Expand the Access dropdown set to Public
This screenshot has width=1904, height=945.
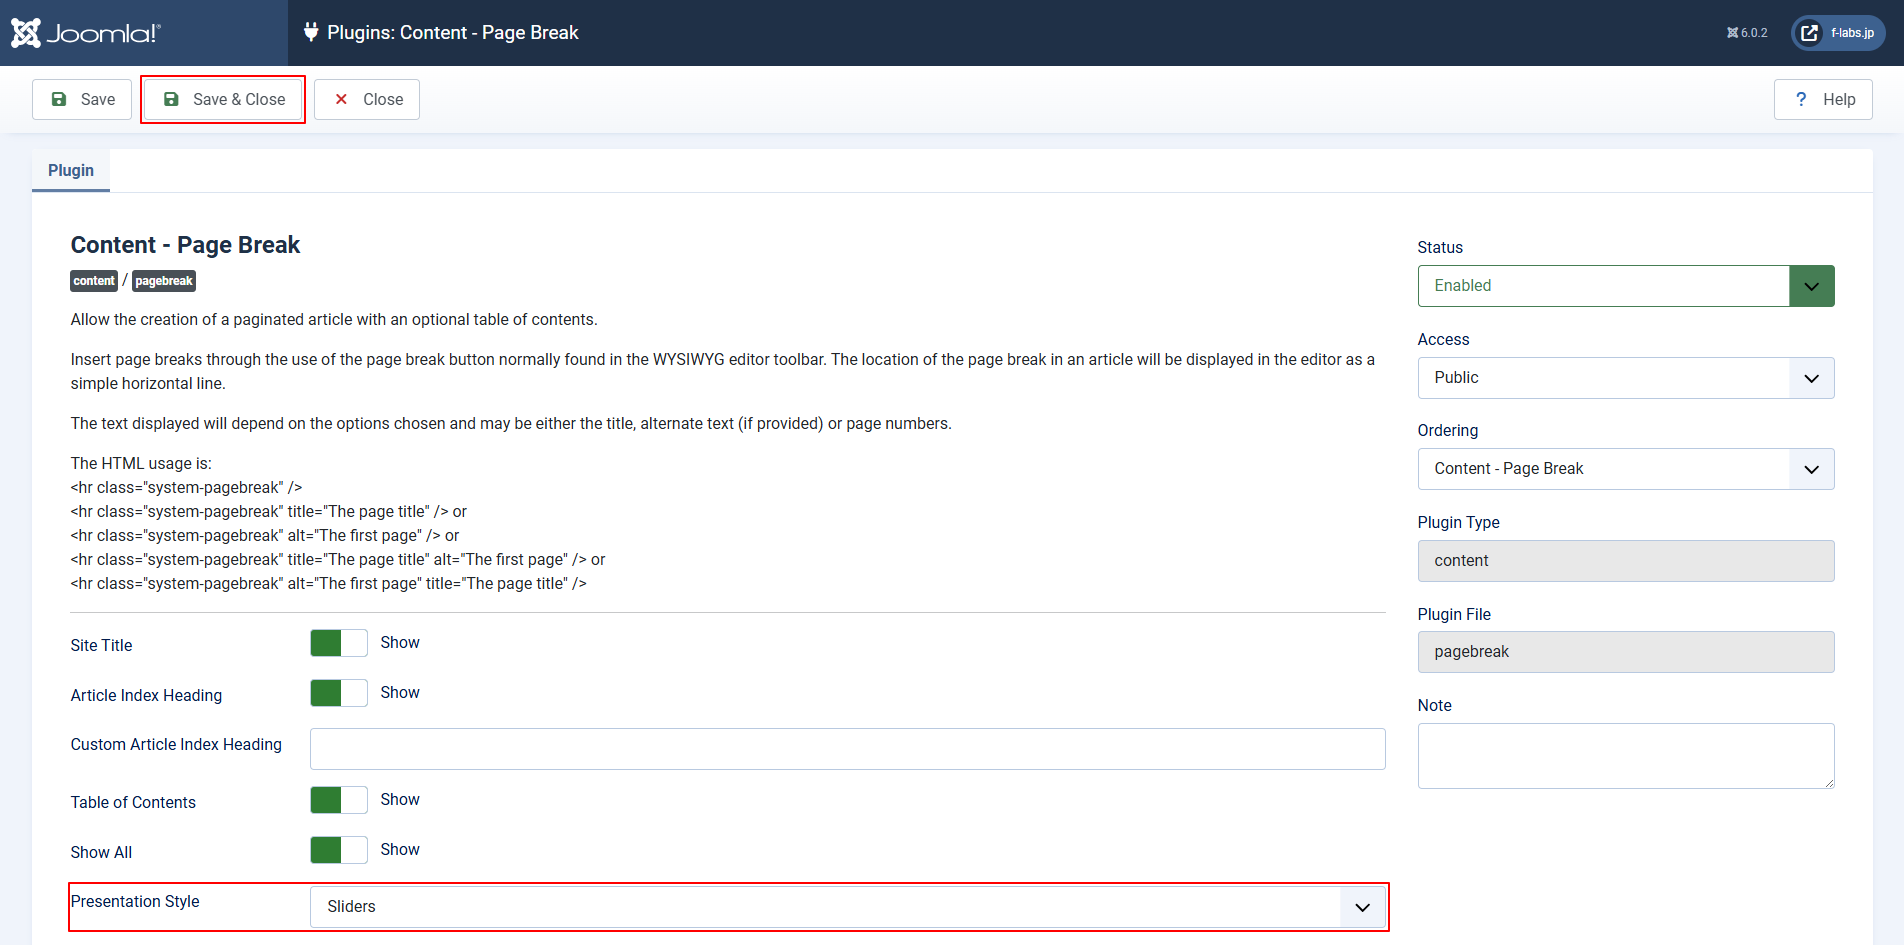(x=1625, y=378)
